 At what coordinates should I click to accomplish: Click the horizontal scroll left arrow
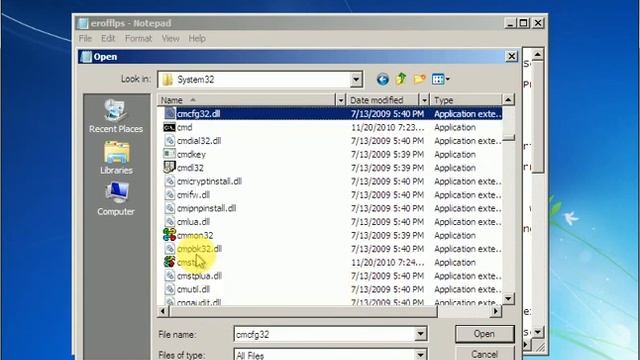(163, 311)
